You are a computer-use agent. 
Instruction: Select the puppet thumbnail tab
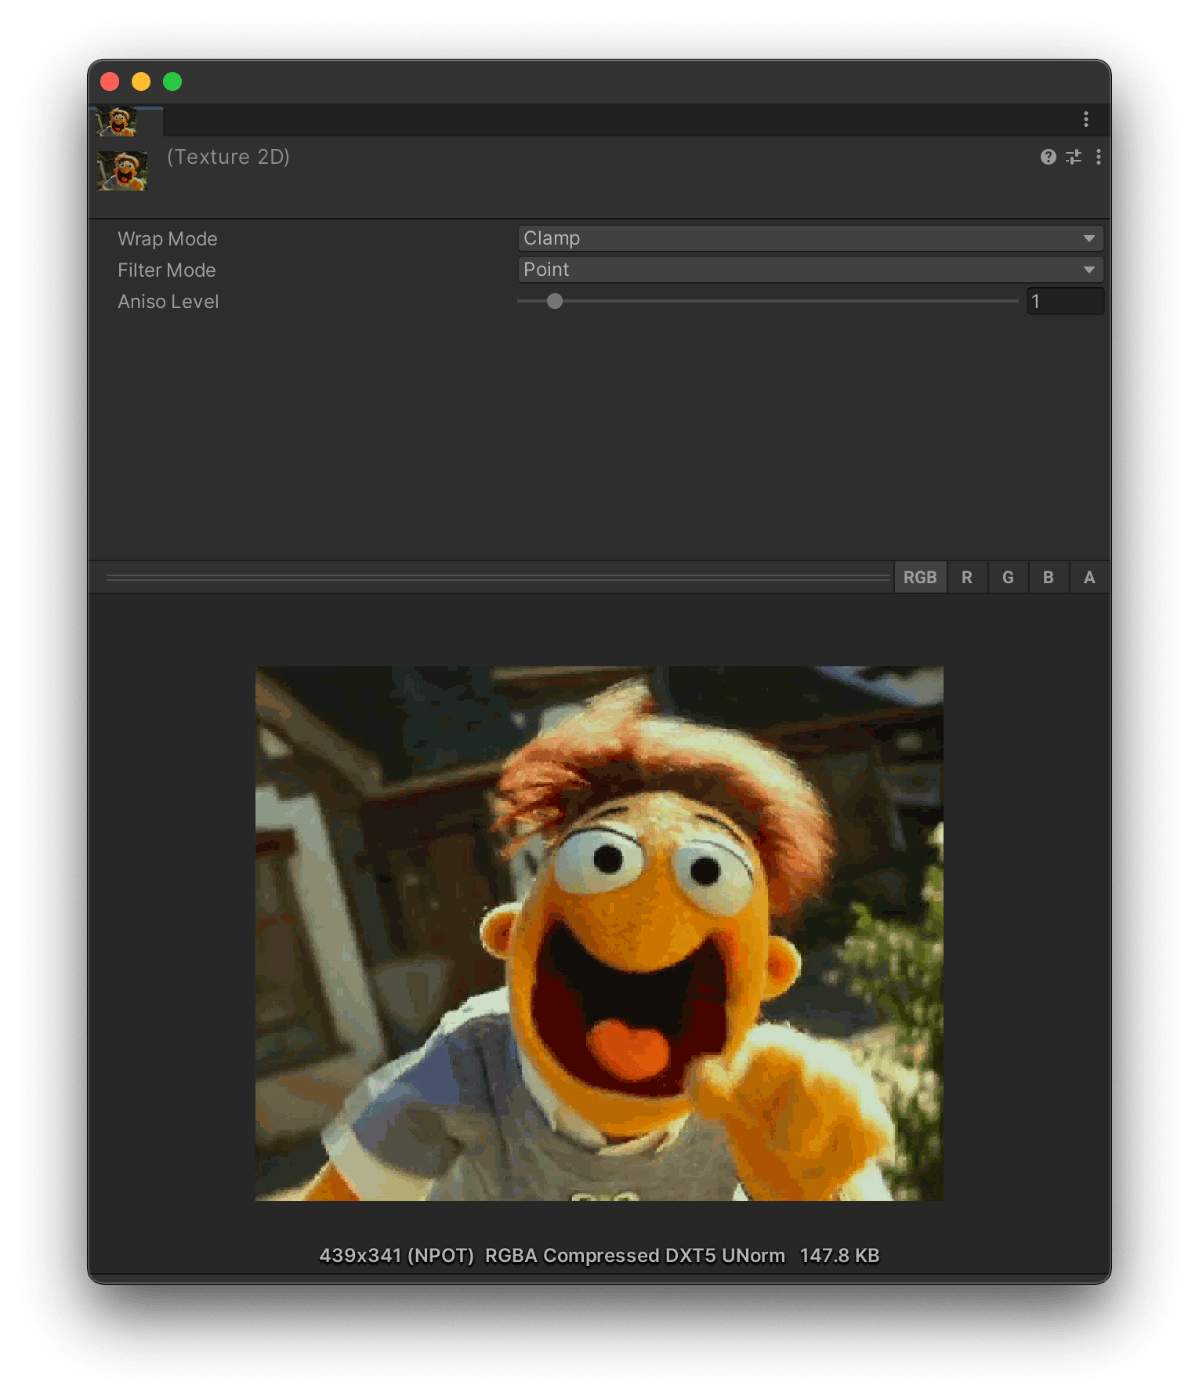pos(125,120)
